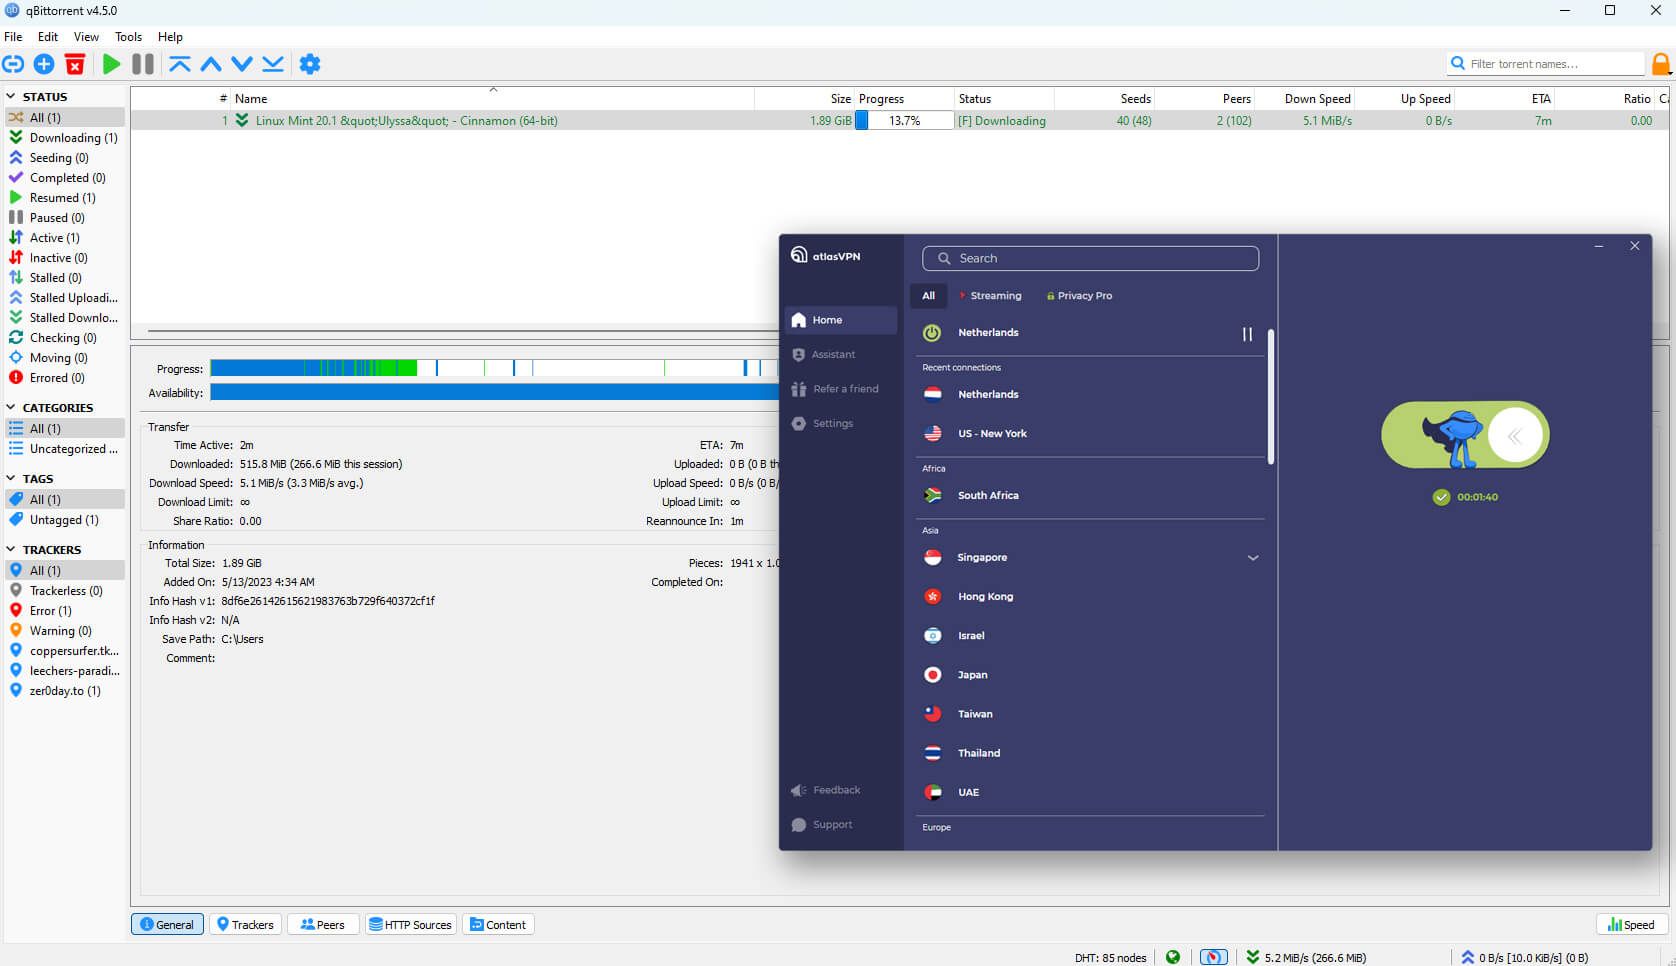Screen dimensions: 1676x966
Task: Expand the Singapore server list chevron
Action: pos(1252,558)
